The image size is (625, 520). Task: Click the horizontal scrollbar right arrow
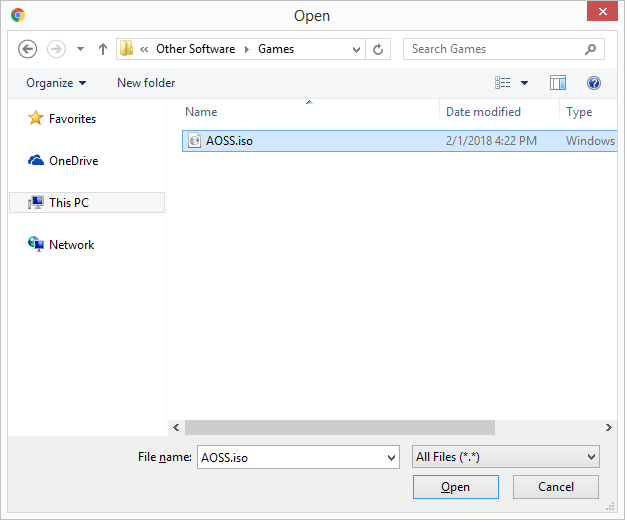609,428
